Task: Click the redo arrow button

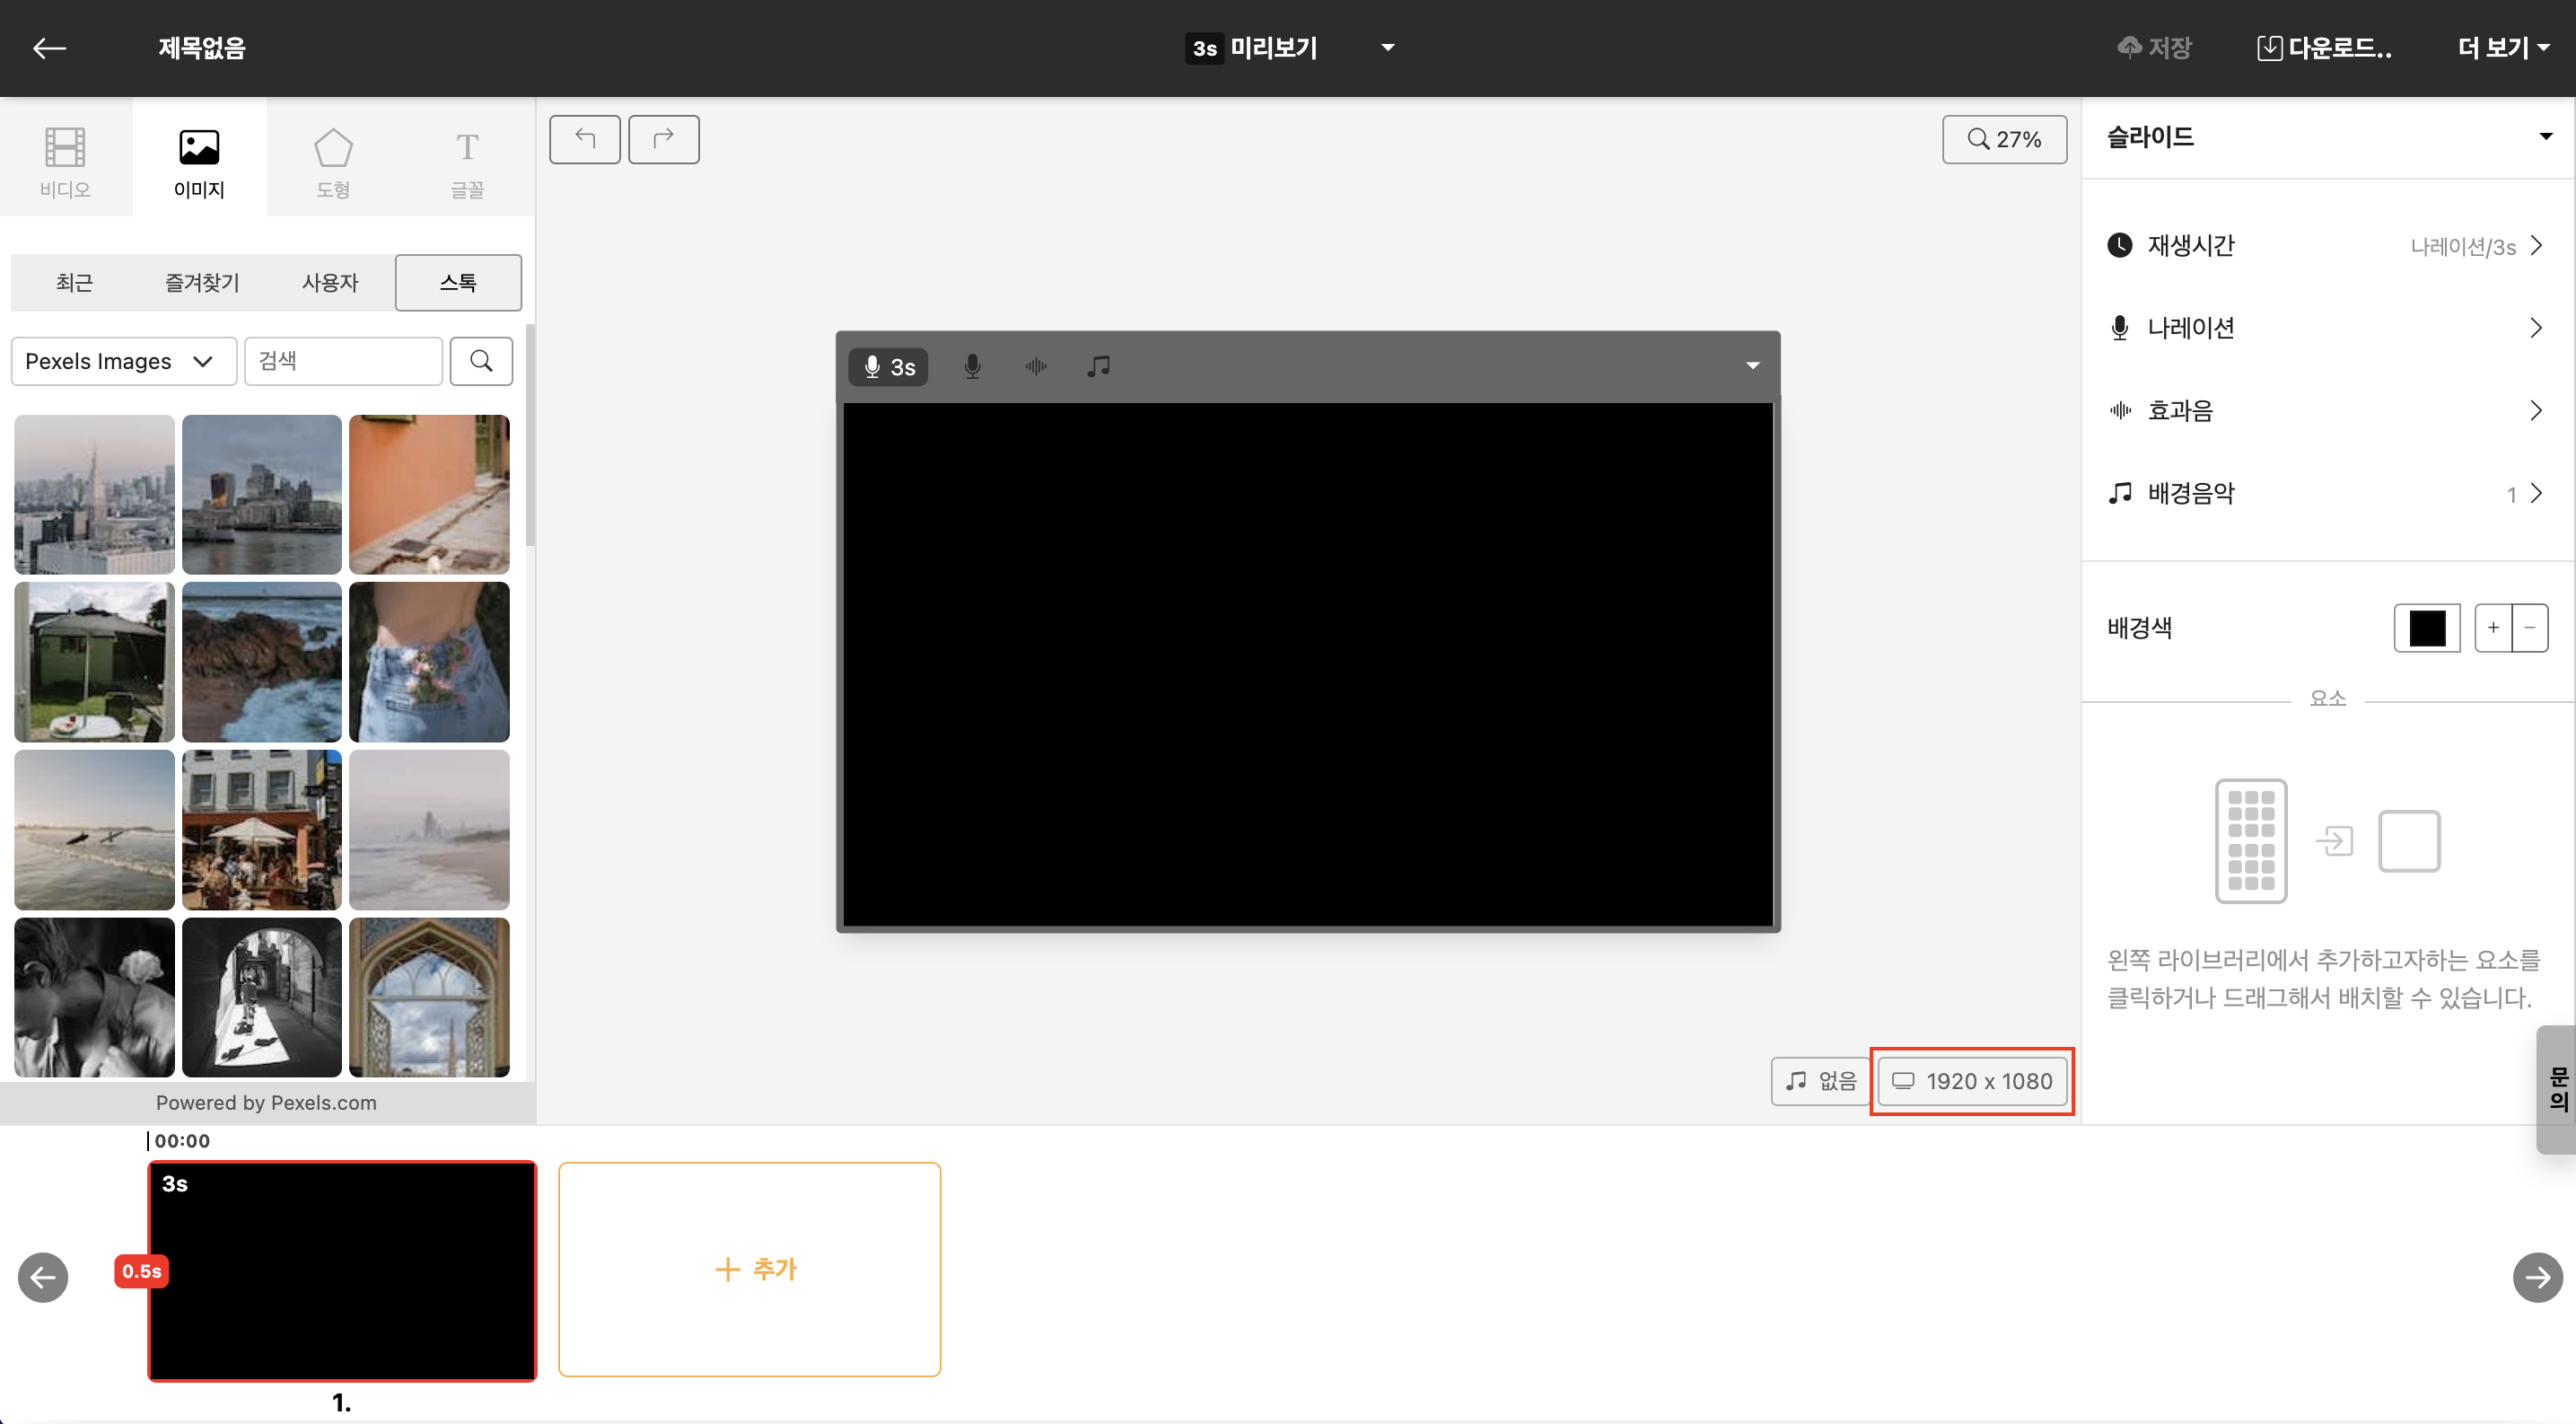Action: [663, 139]
